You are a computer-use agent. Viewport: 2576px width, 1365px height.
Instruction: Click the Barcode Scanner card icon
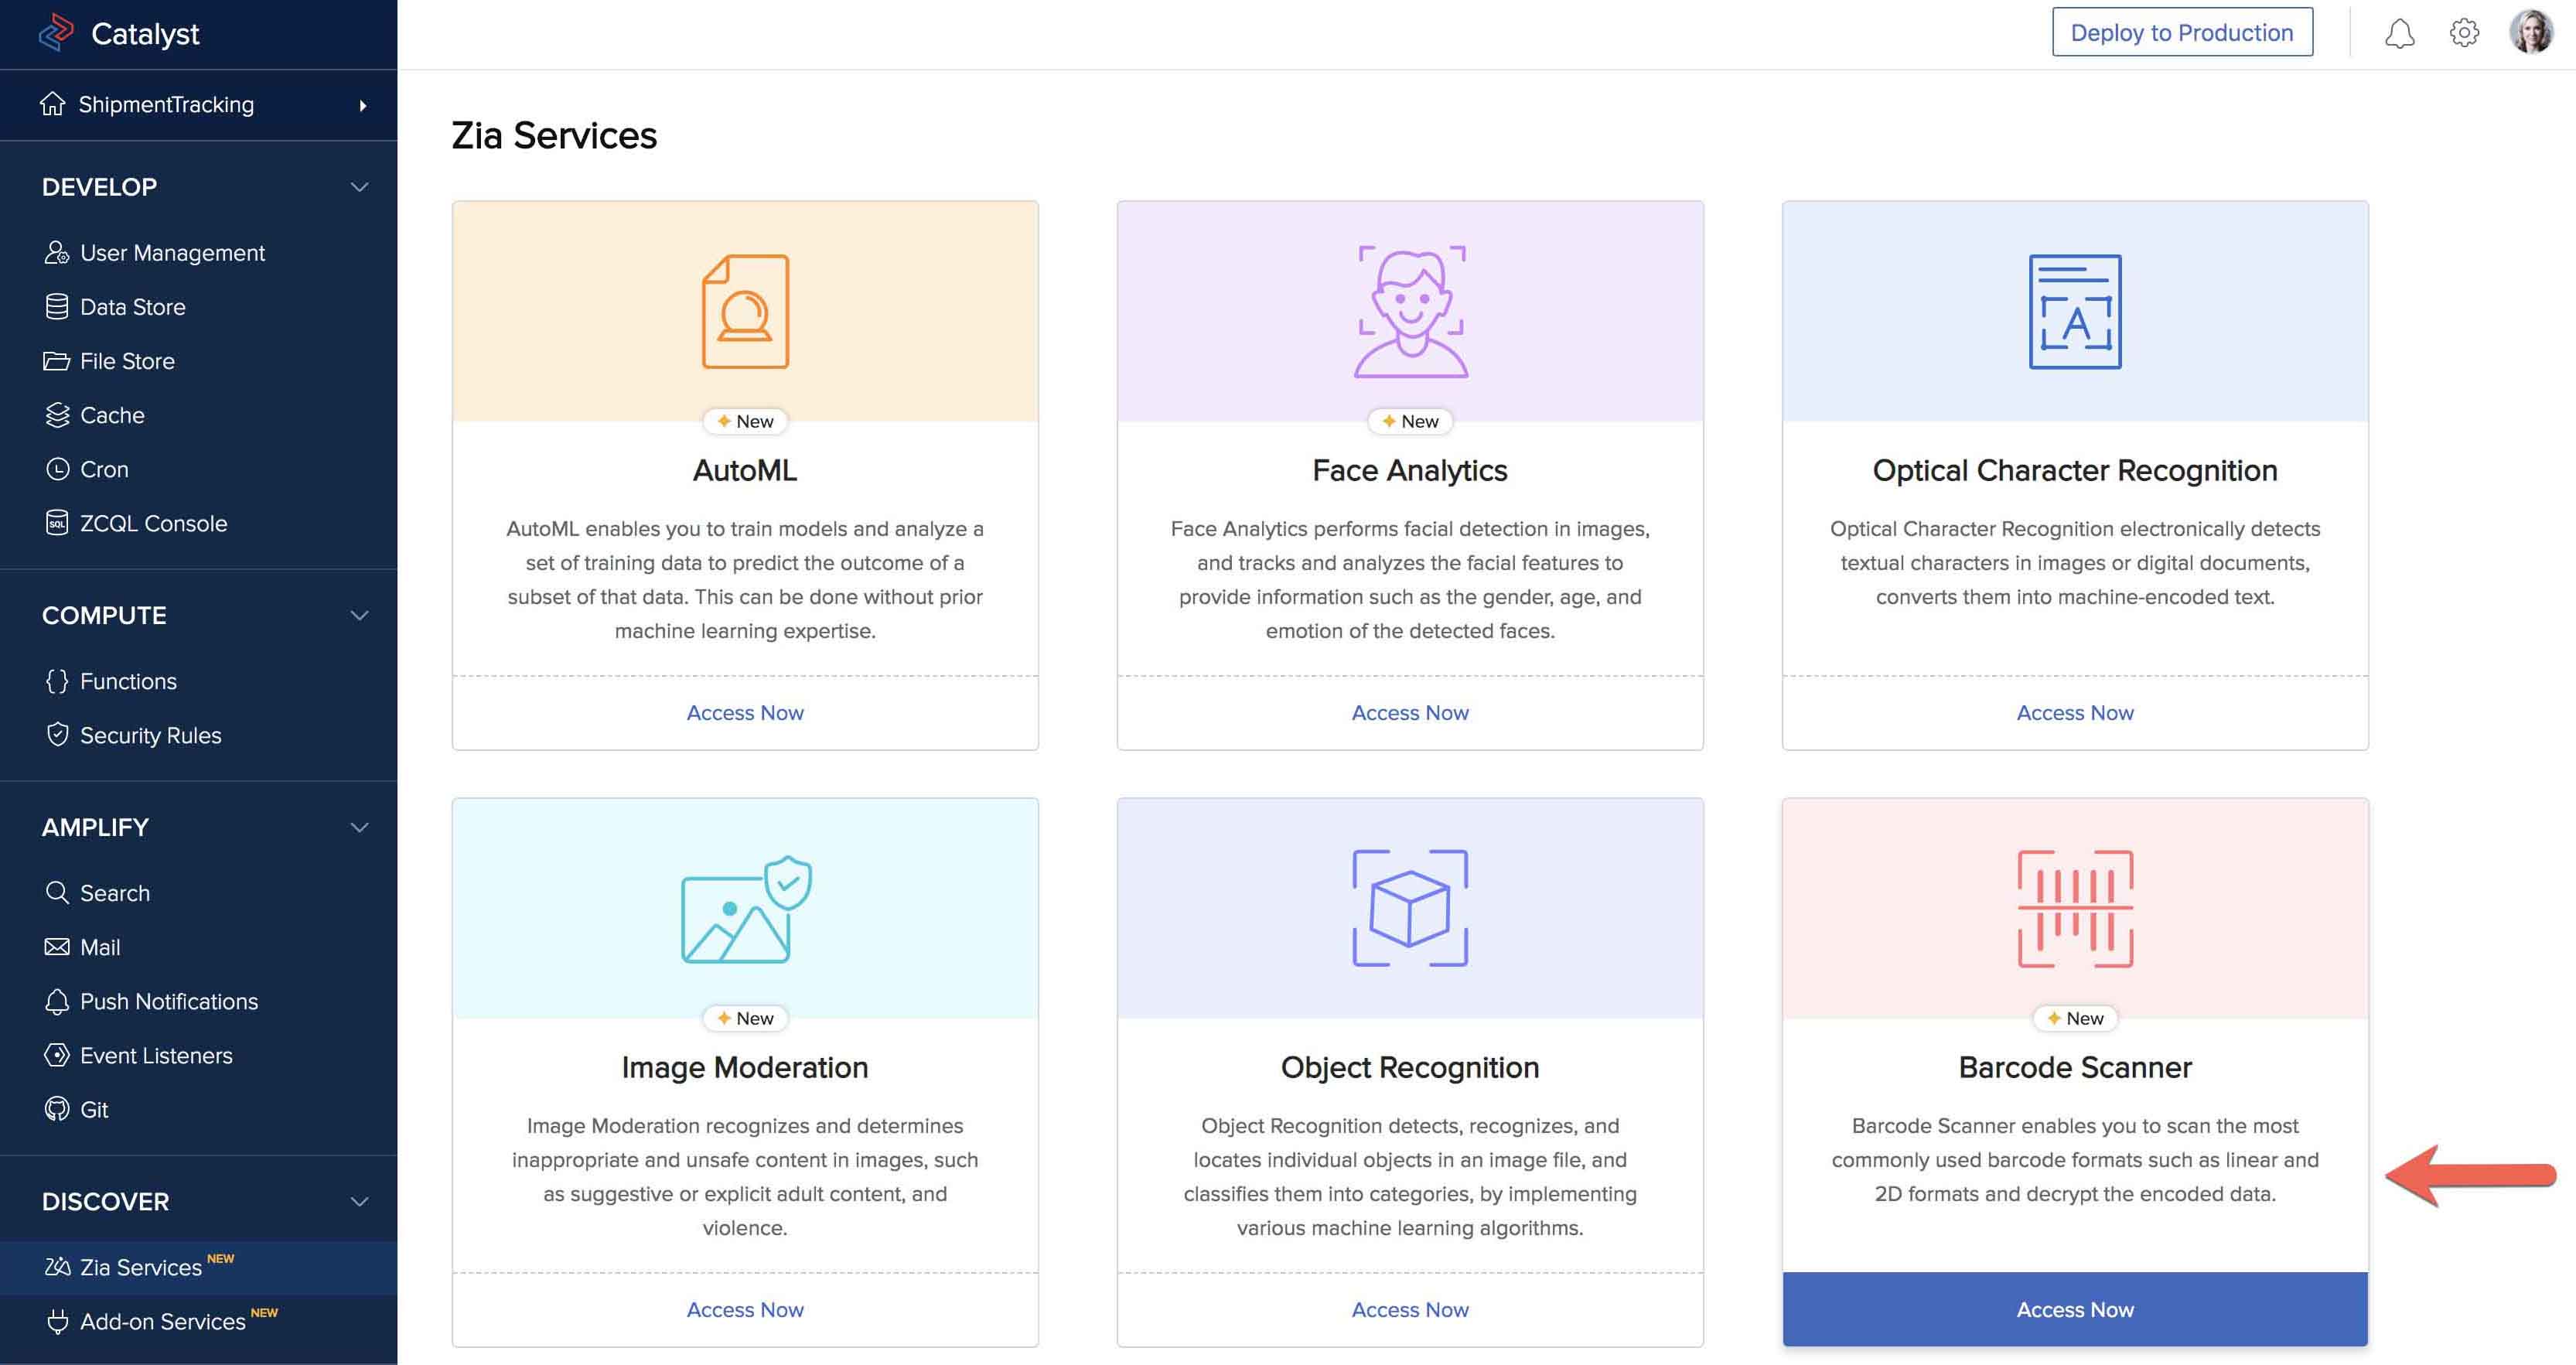point(2075,908)
